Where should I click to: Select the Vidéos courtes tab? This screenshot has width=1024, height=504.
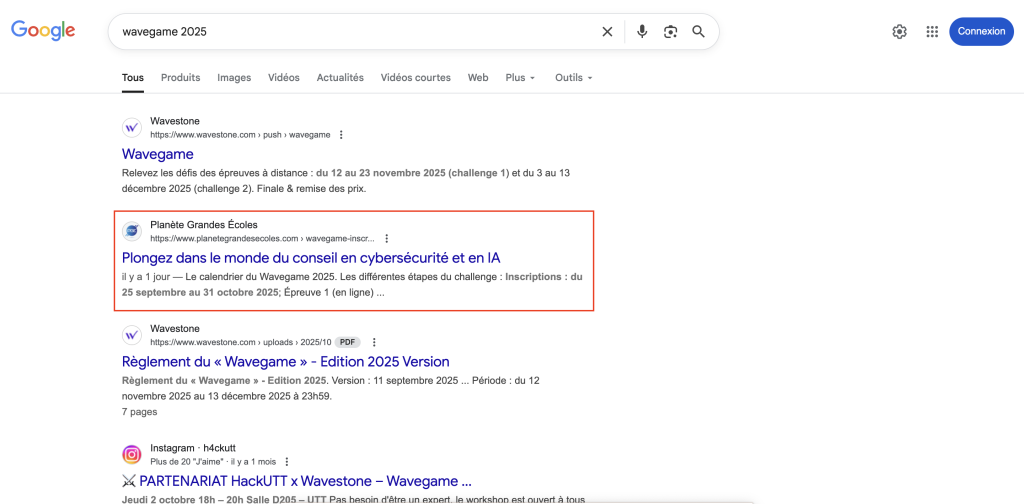[x=415, y=78]
